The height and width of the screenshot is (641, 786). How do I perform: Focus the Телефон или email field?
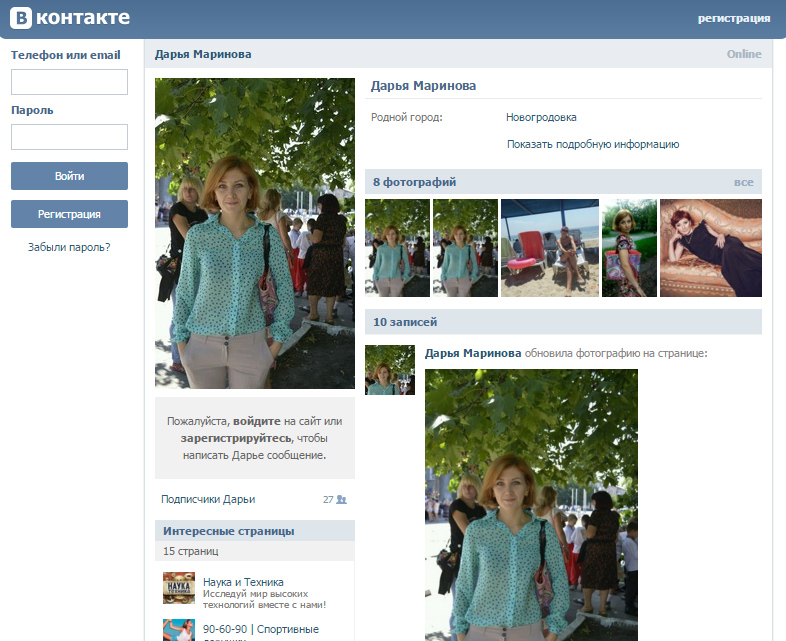point(69,82)
